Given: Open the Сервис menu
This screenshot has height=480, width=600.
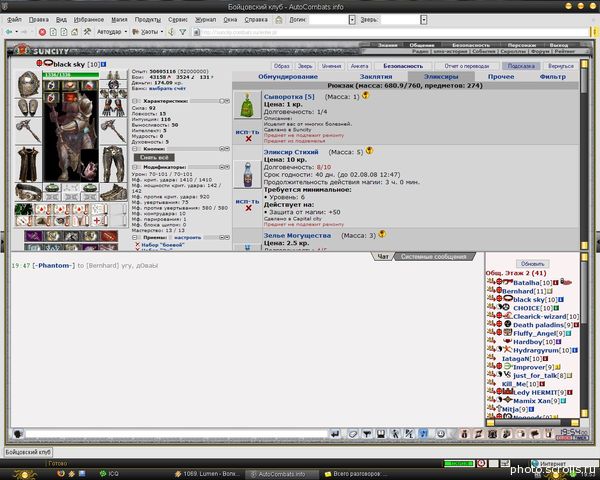Looking at the screenshot, I should pos(178,20).
